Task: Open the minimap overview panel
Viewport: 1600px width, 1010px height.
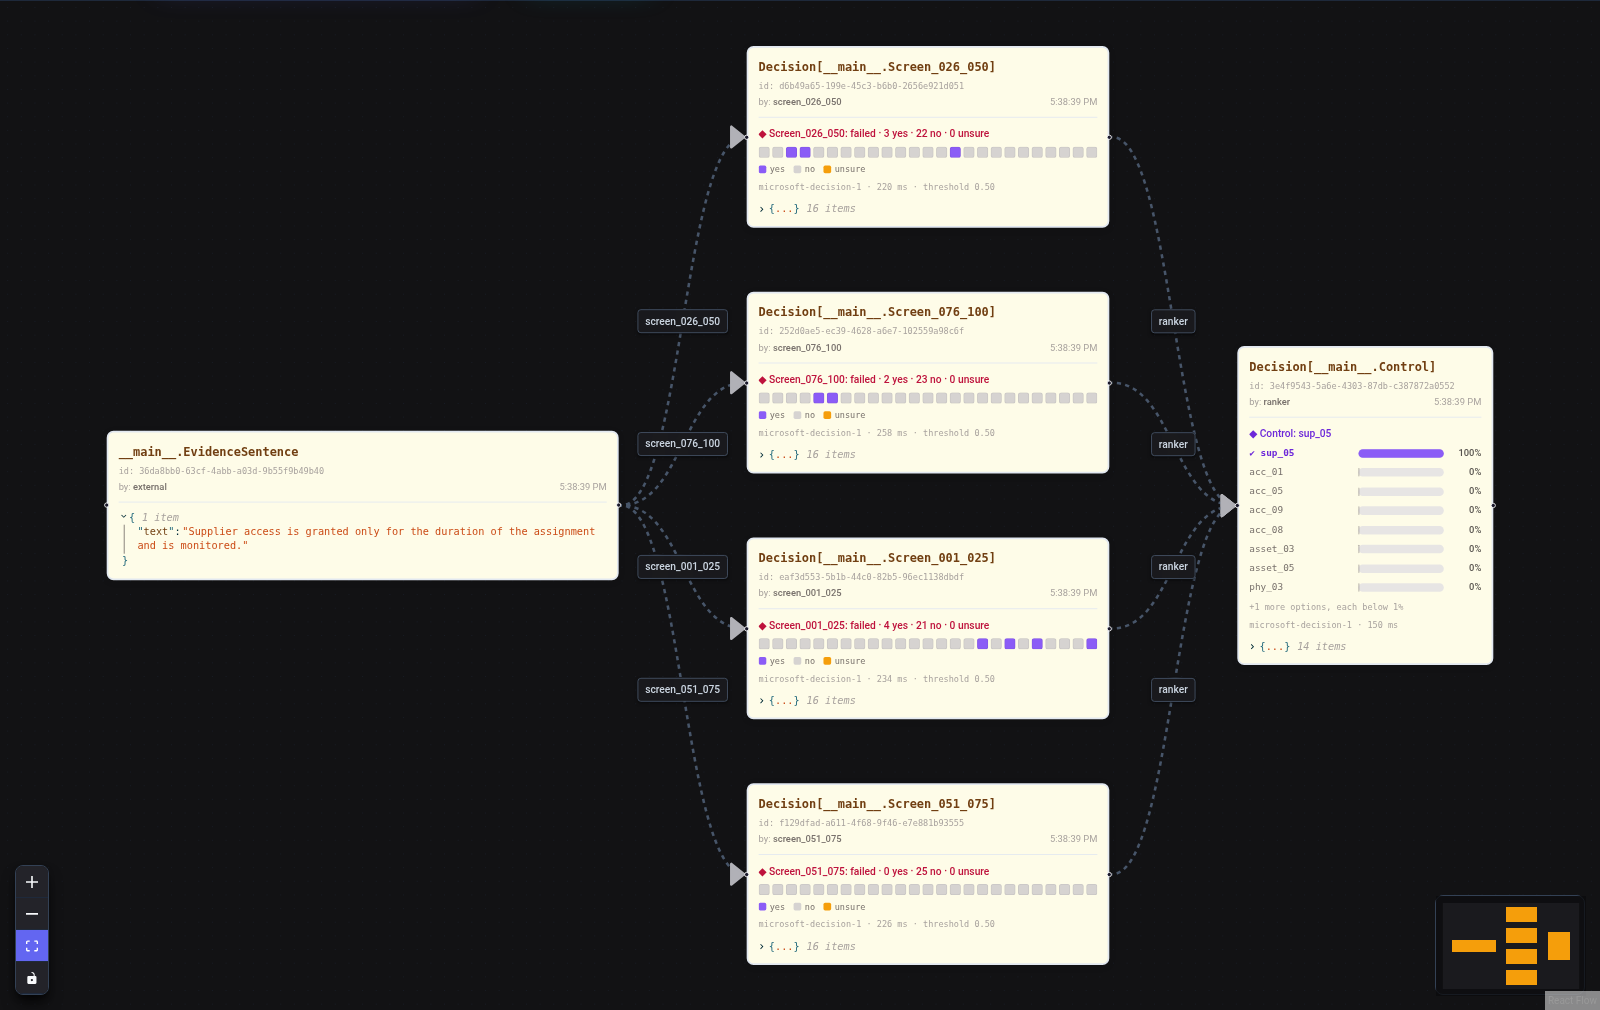Action: coord(1510,945)
